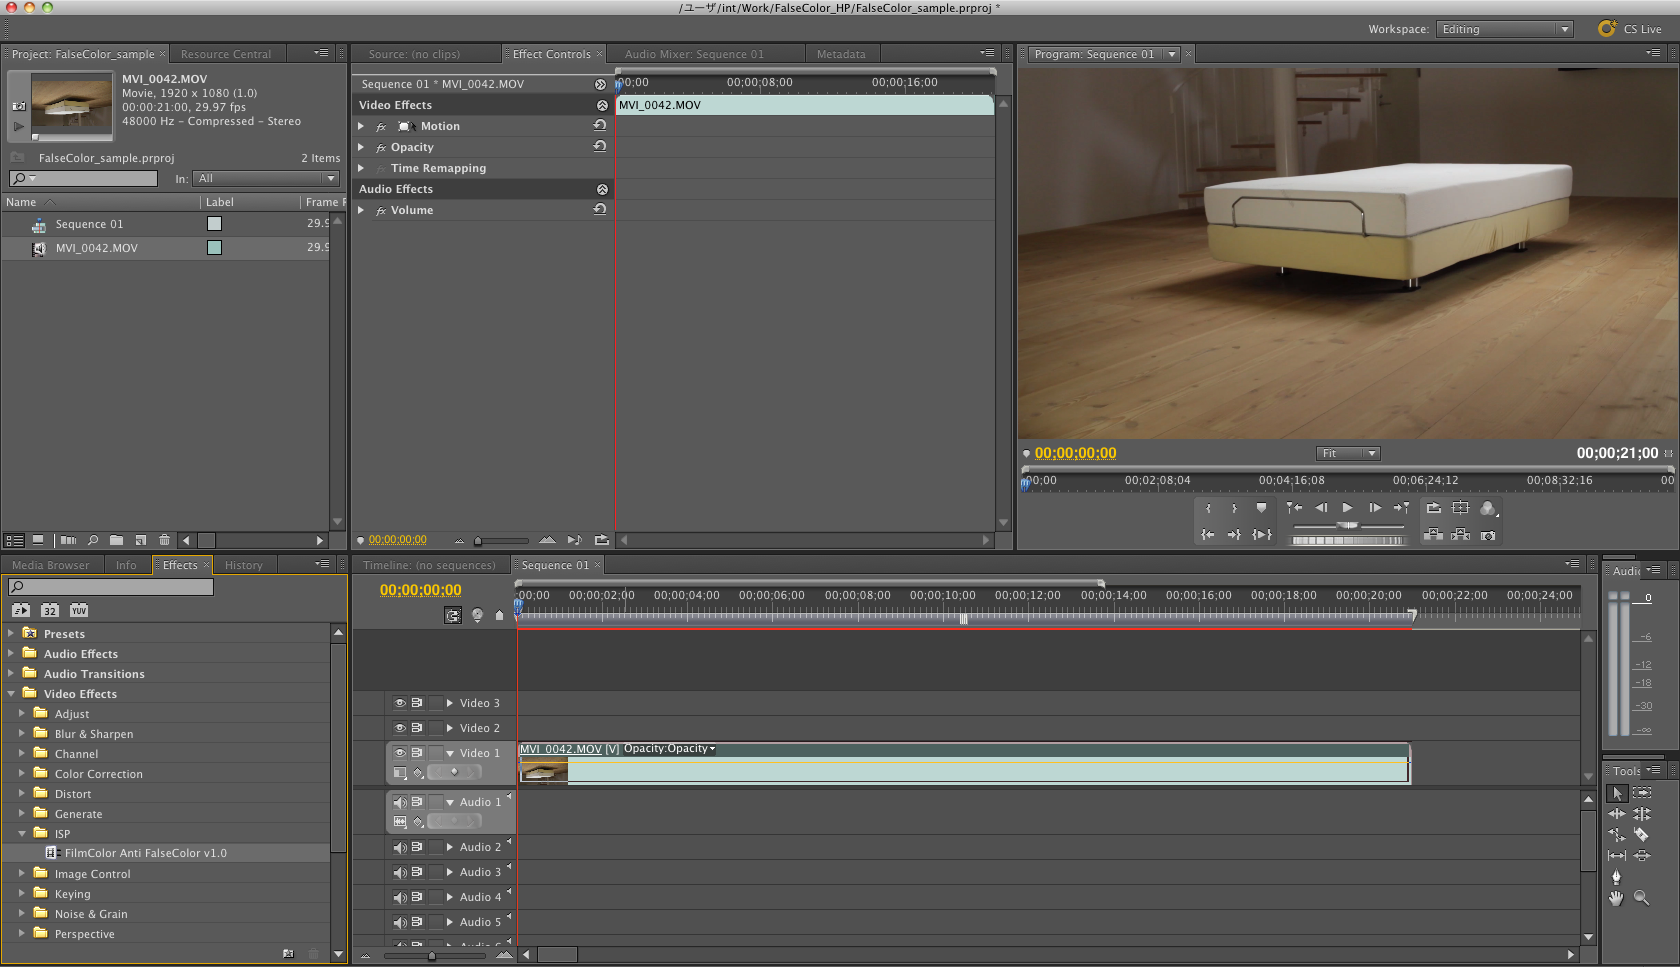This screenshot has width=1680, height=967.
Task: Select the Hand tool
Action: (1617, 898)
